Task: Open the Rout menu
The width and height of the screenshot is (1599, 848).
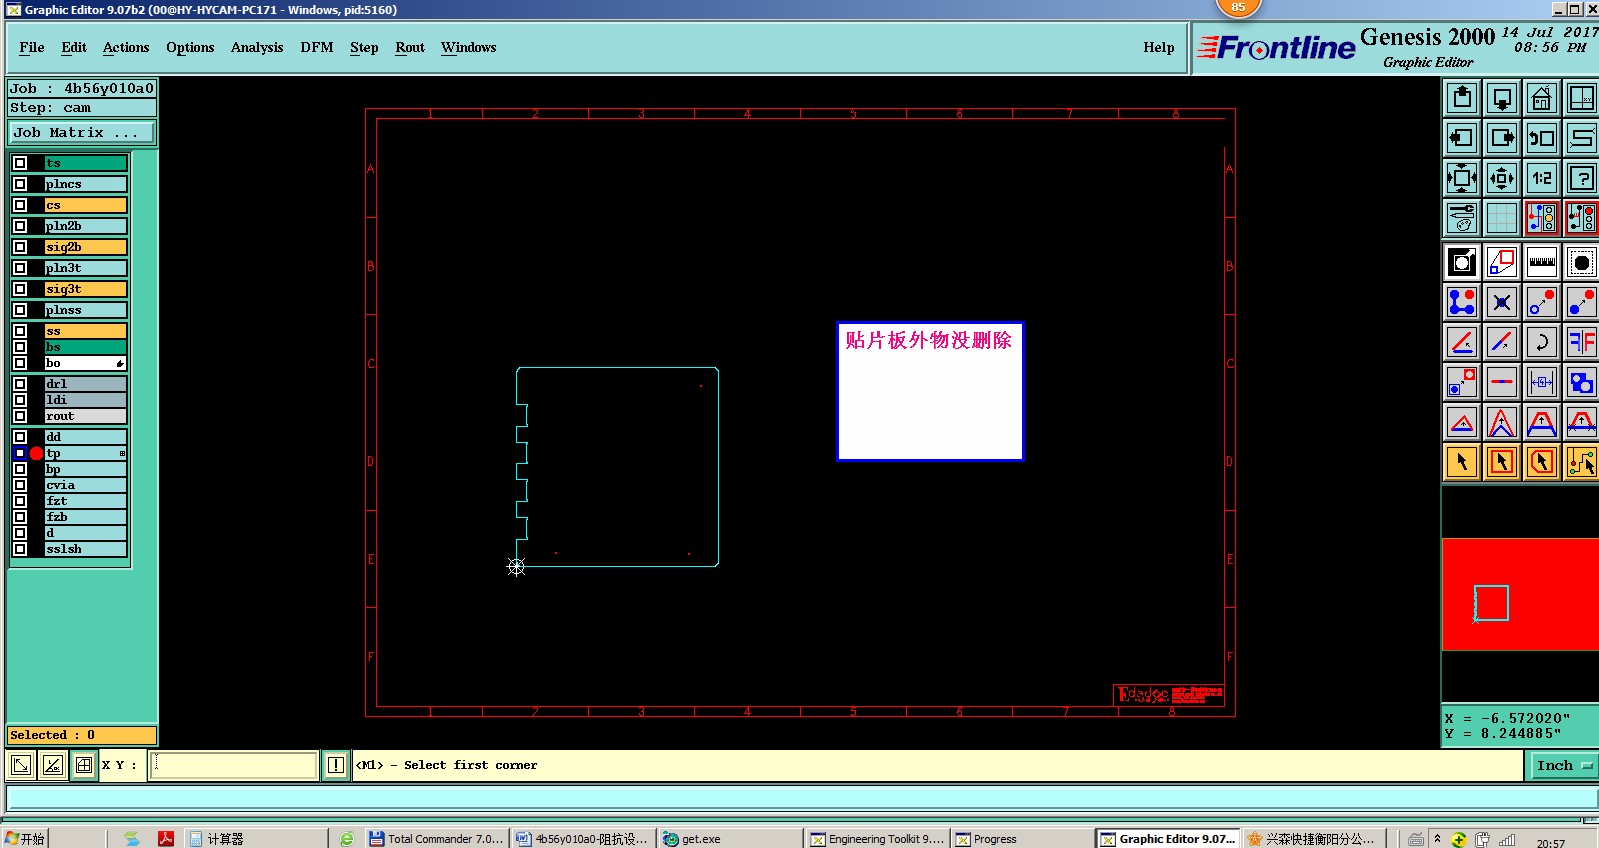Action: [410, 47]
